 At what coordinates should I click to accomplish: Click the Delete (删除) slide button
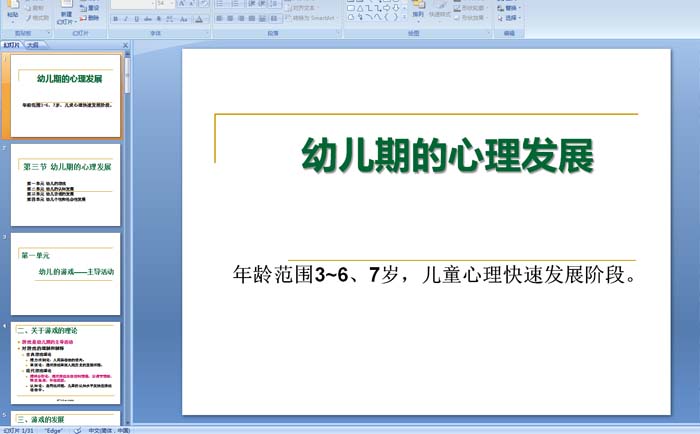(x=89, y=18)
